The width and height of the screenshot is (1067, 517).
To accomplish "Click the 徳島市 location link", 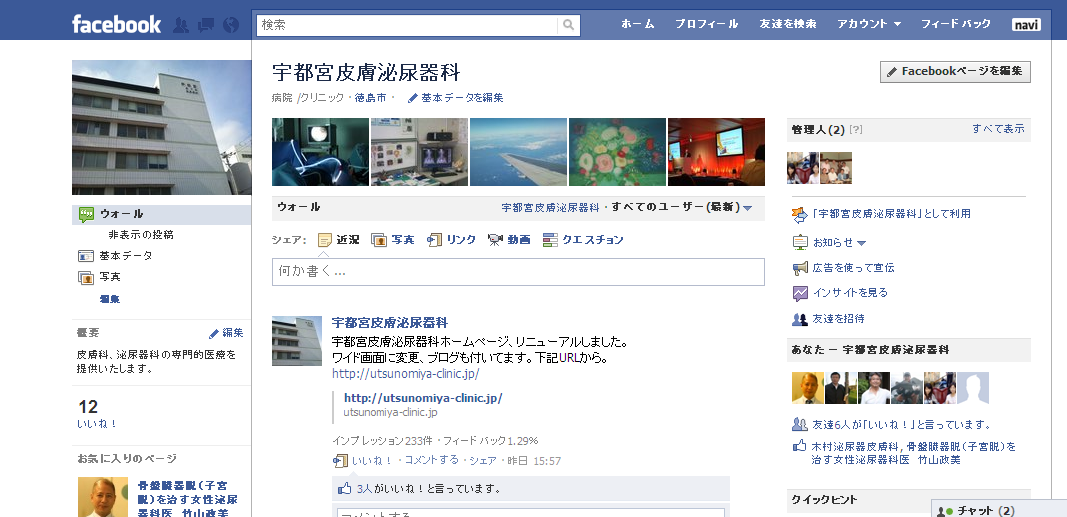I will pos(370,98).
